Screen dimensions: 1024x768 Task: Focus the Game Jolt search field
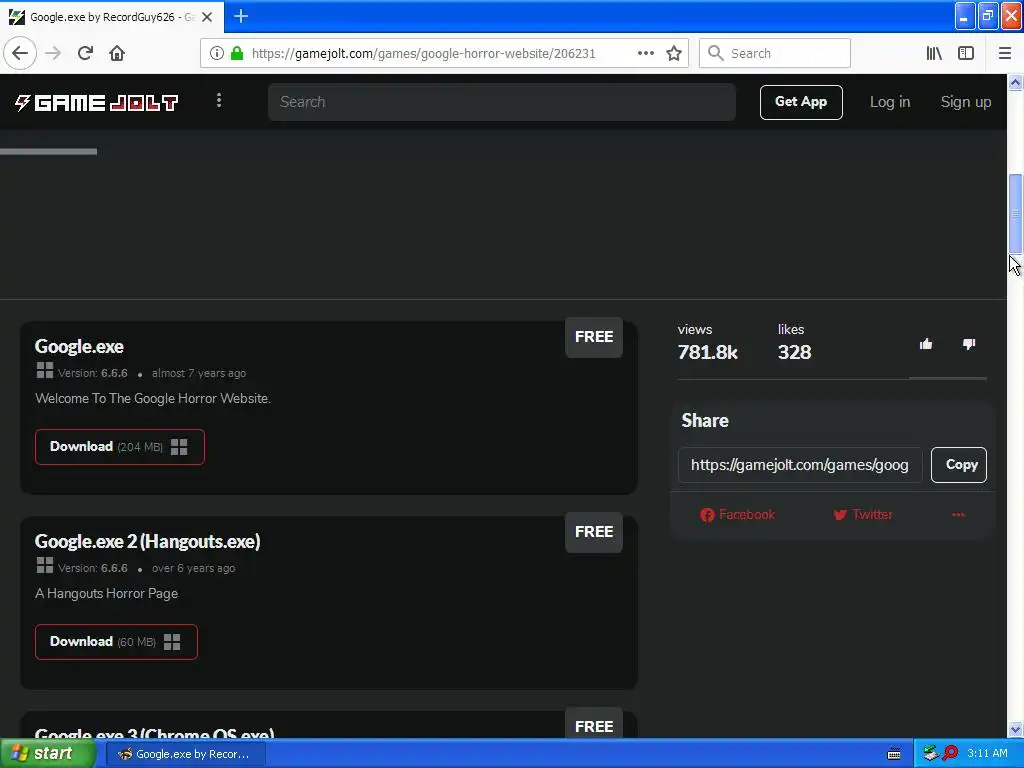[502, 102]
